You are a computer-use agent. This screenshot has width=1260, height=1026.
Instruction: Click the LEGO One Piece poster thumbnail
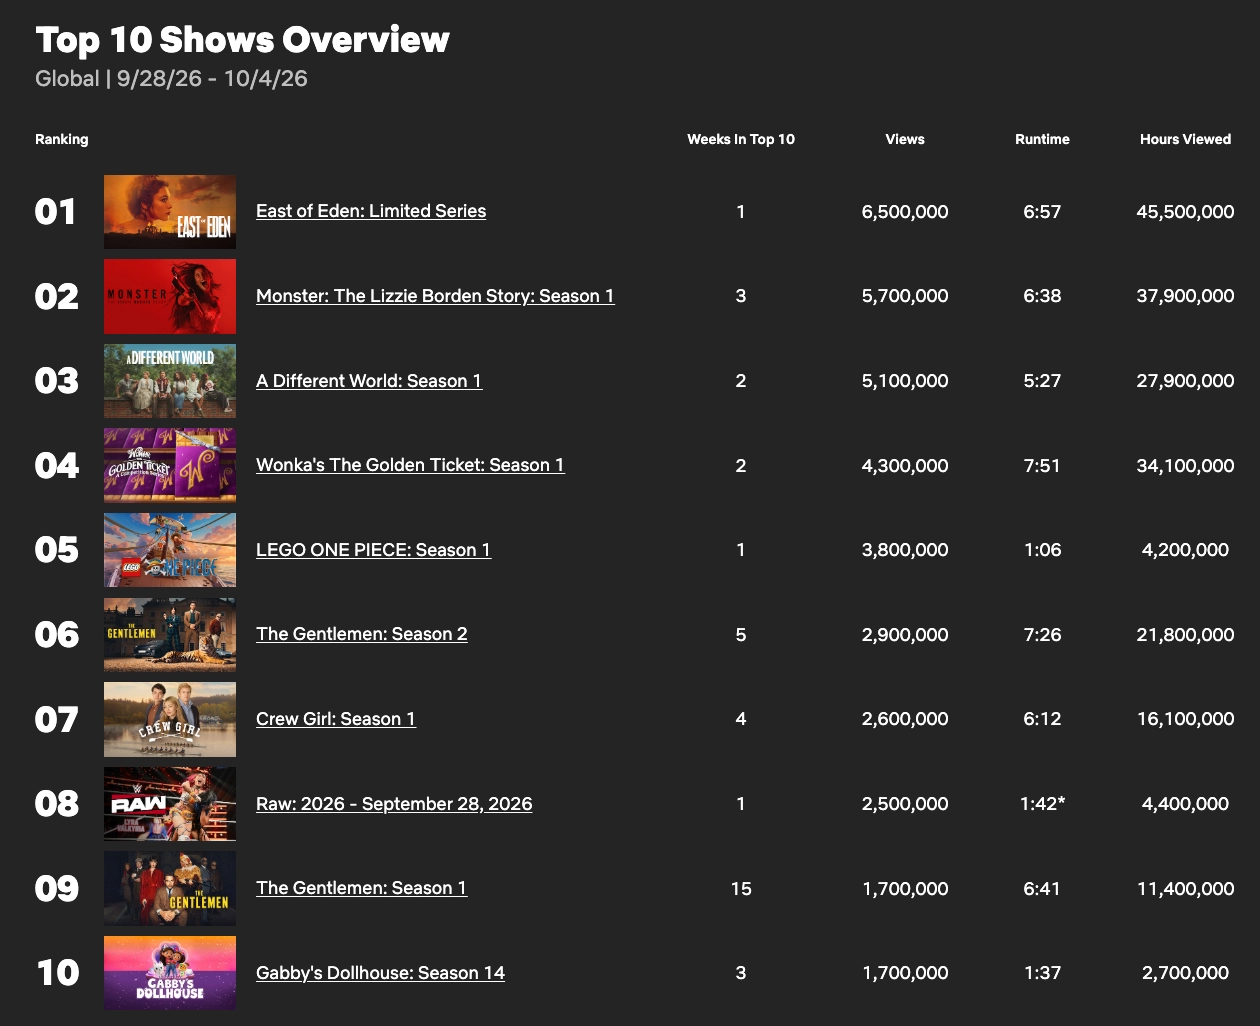170,550
